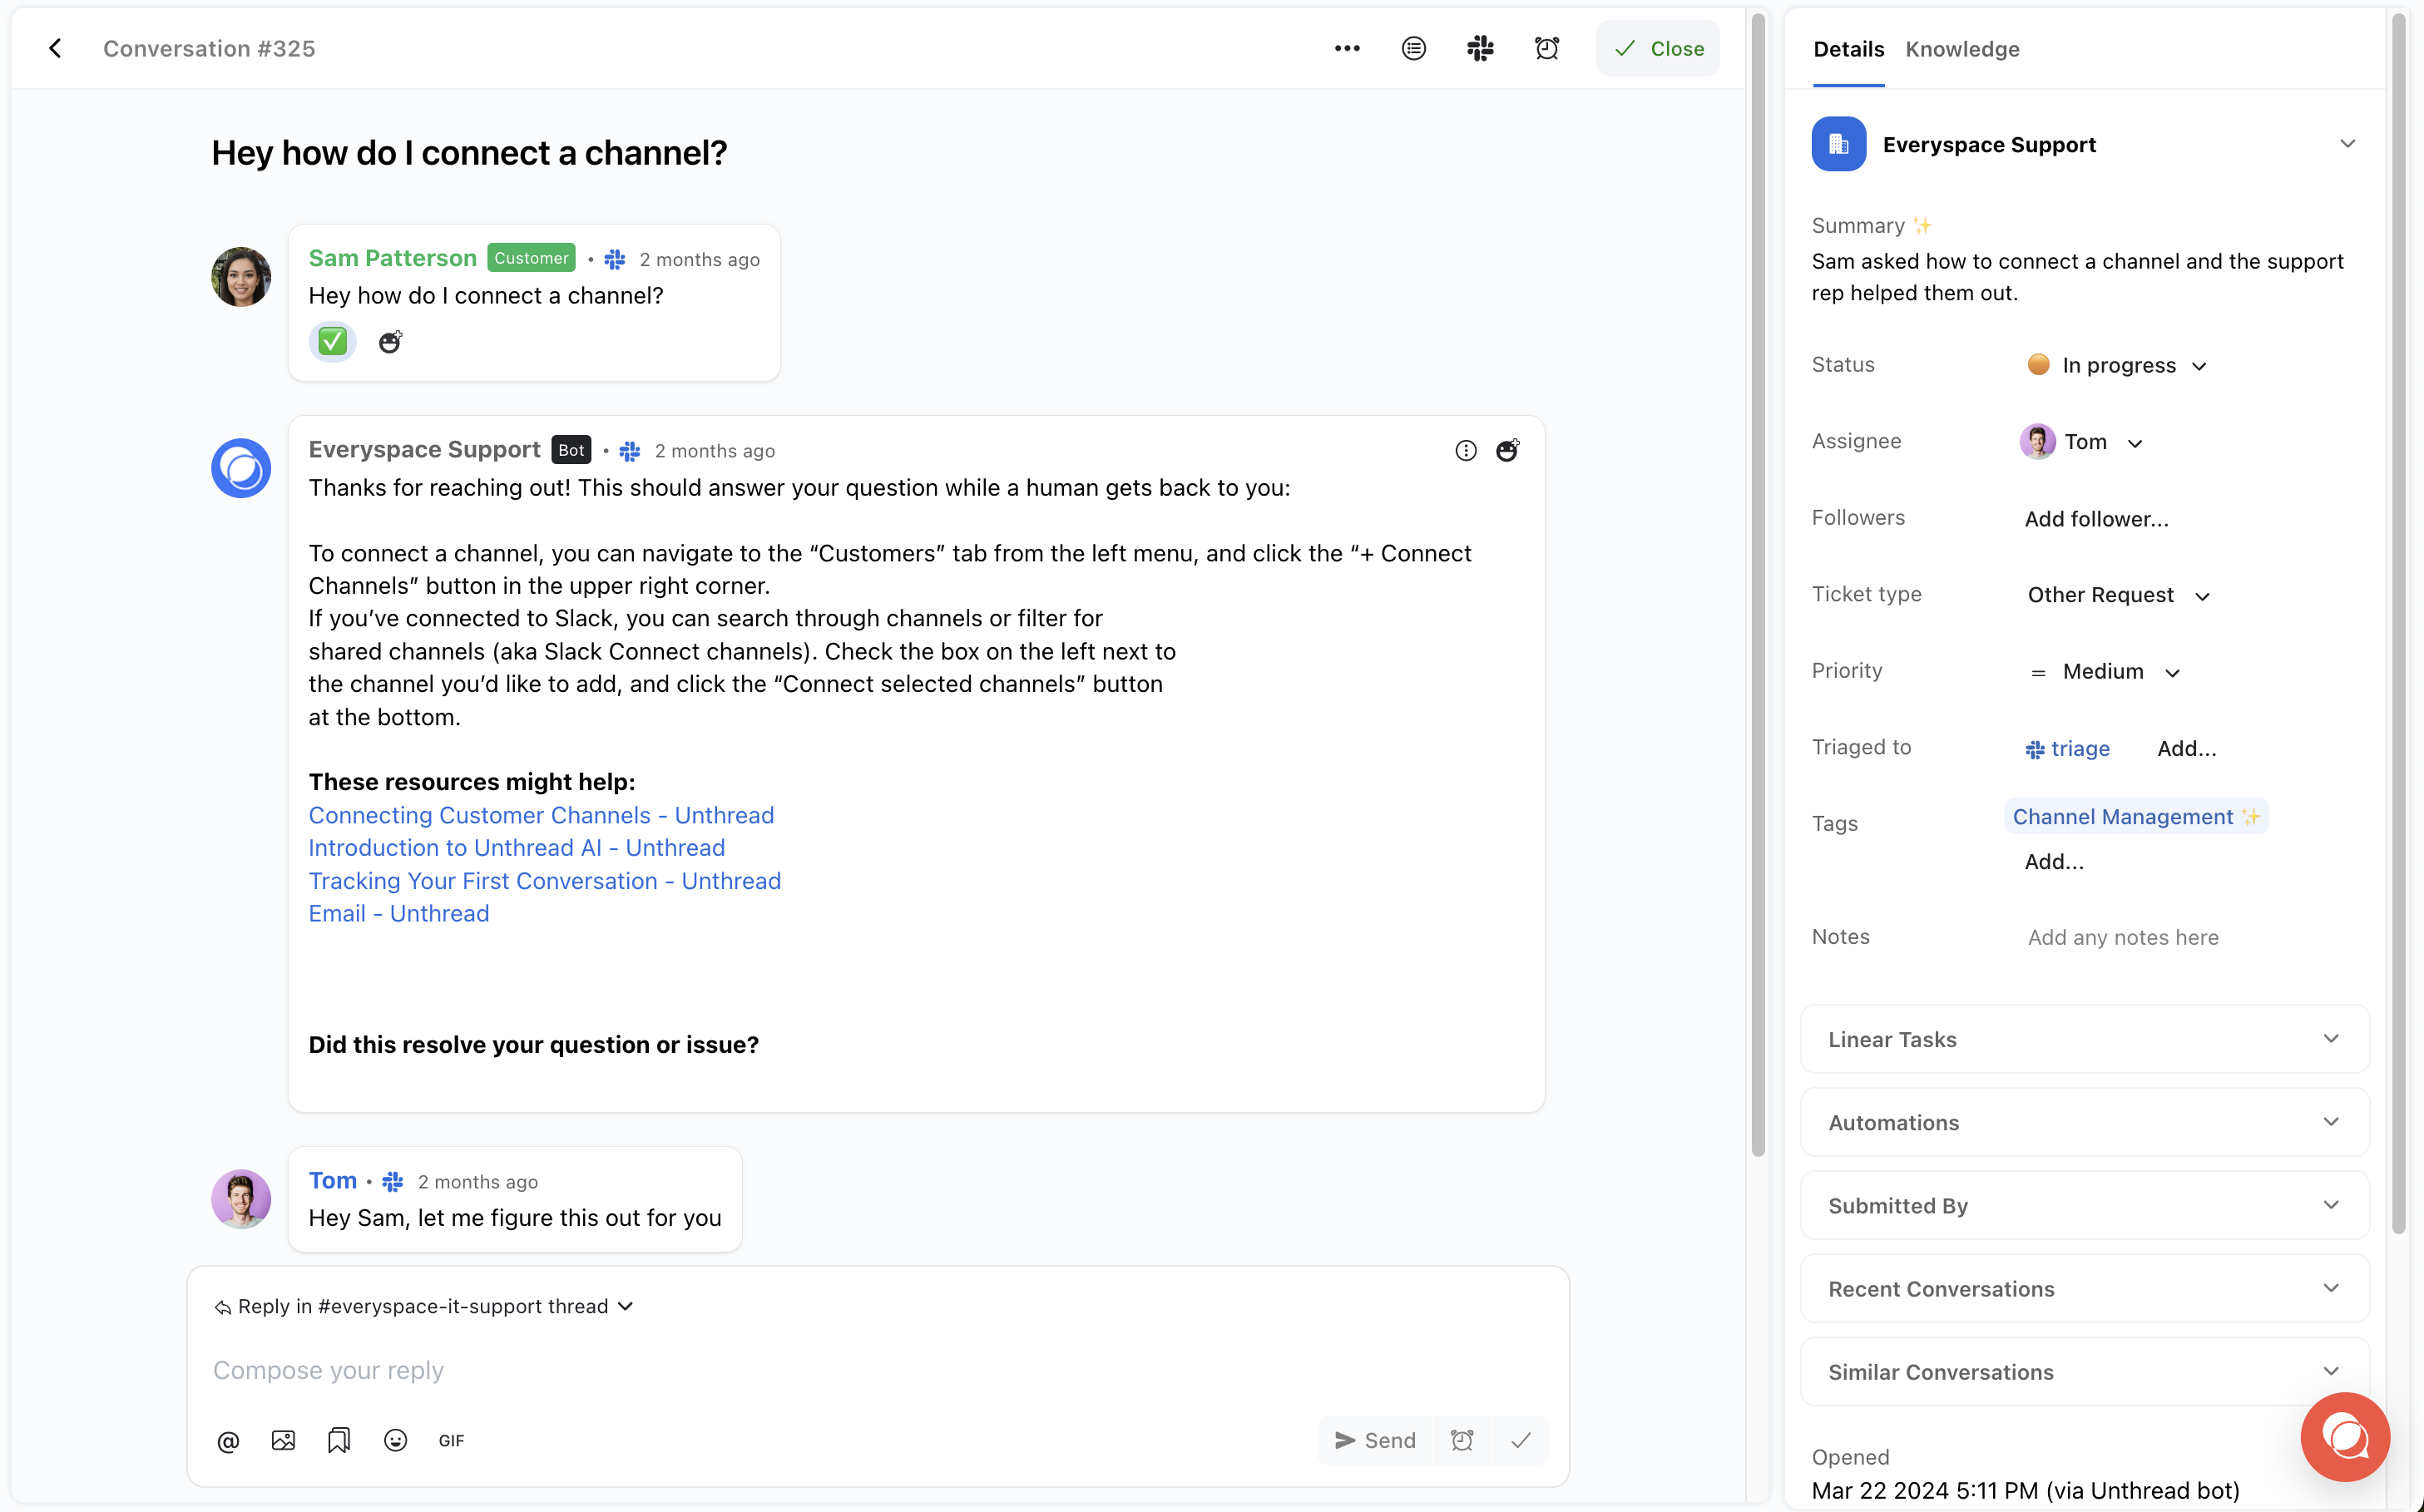Open saved replies via the bookmark icon
The height and width of the screenshot is (1512, 2424).
(339, 1440)
